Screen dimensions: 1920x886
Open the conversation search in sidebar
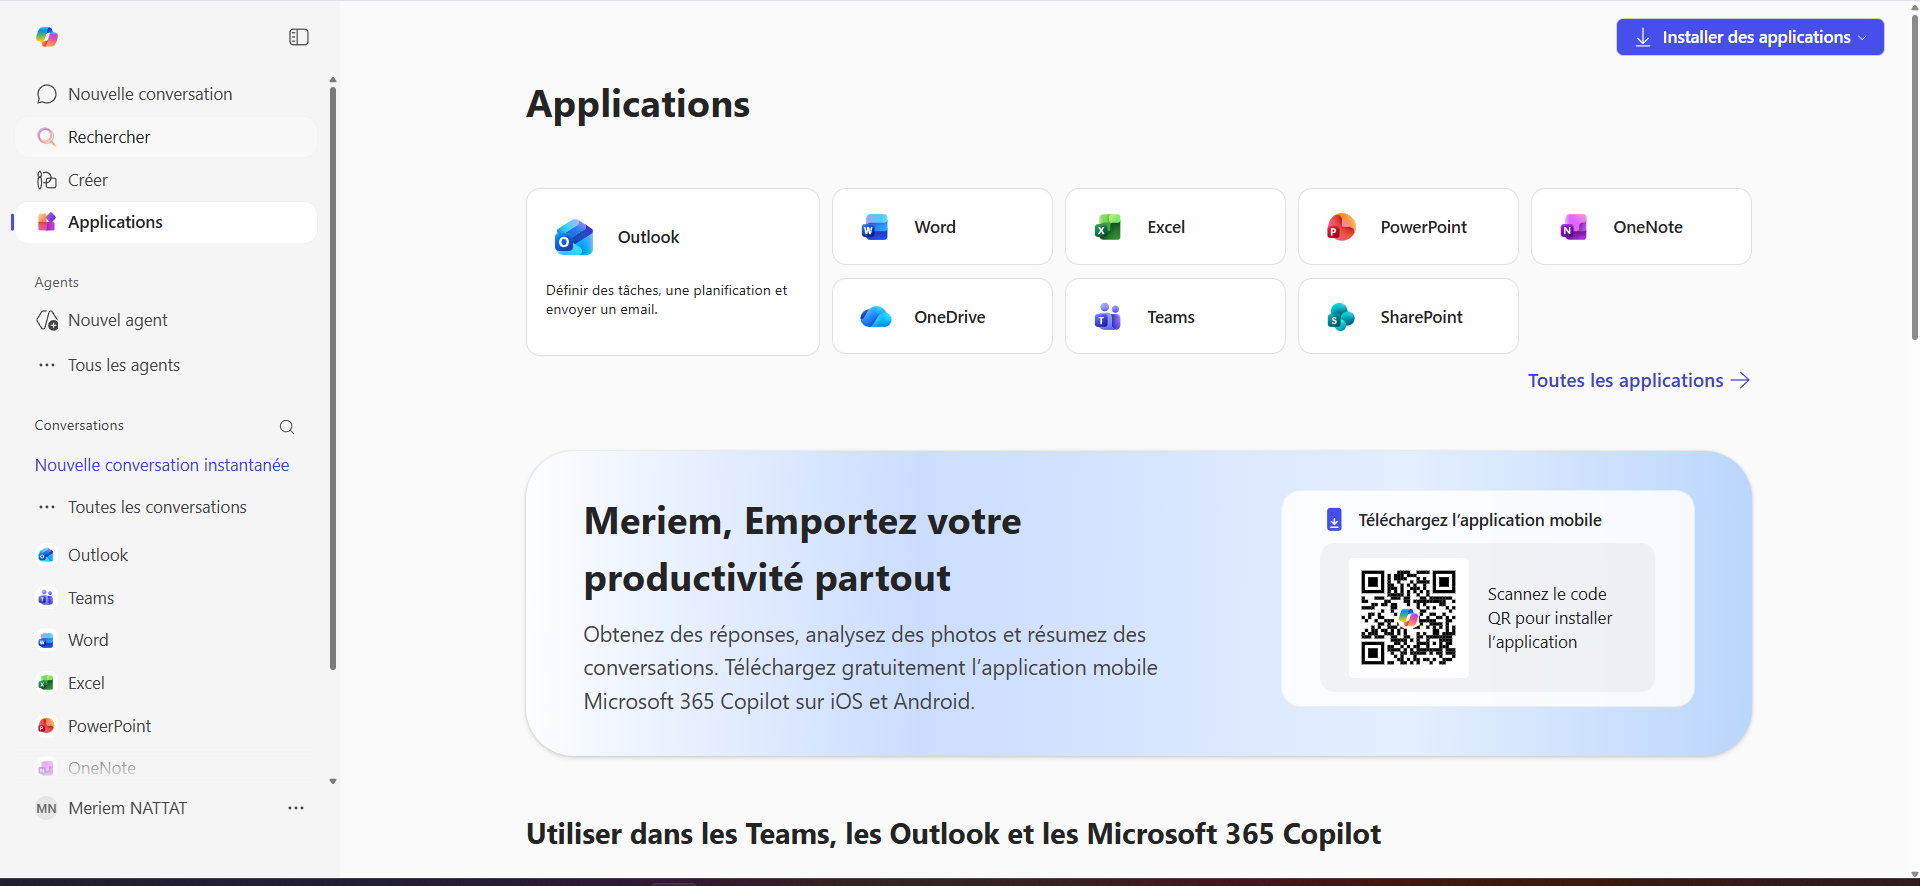click(287, 426)
